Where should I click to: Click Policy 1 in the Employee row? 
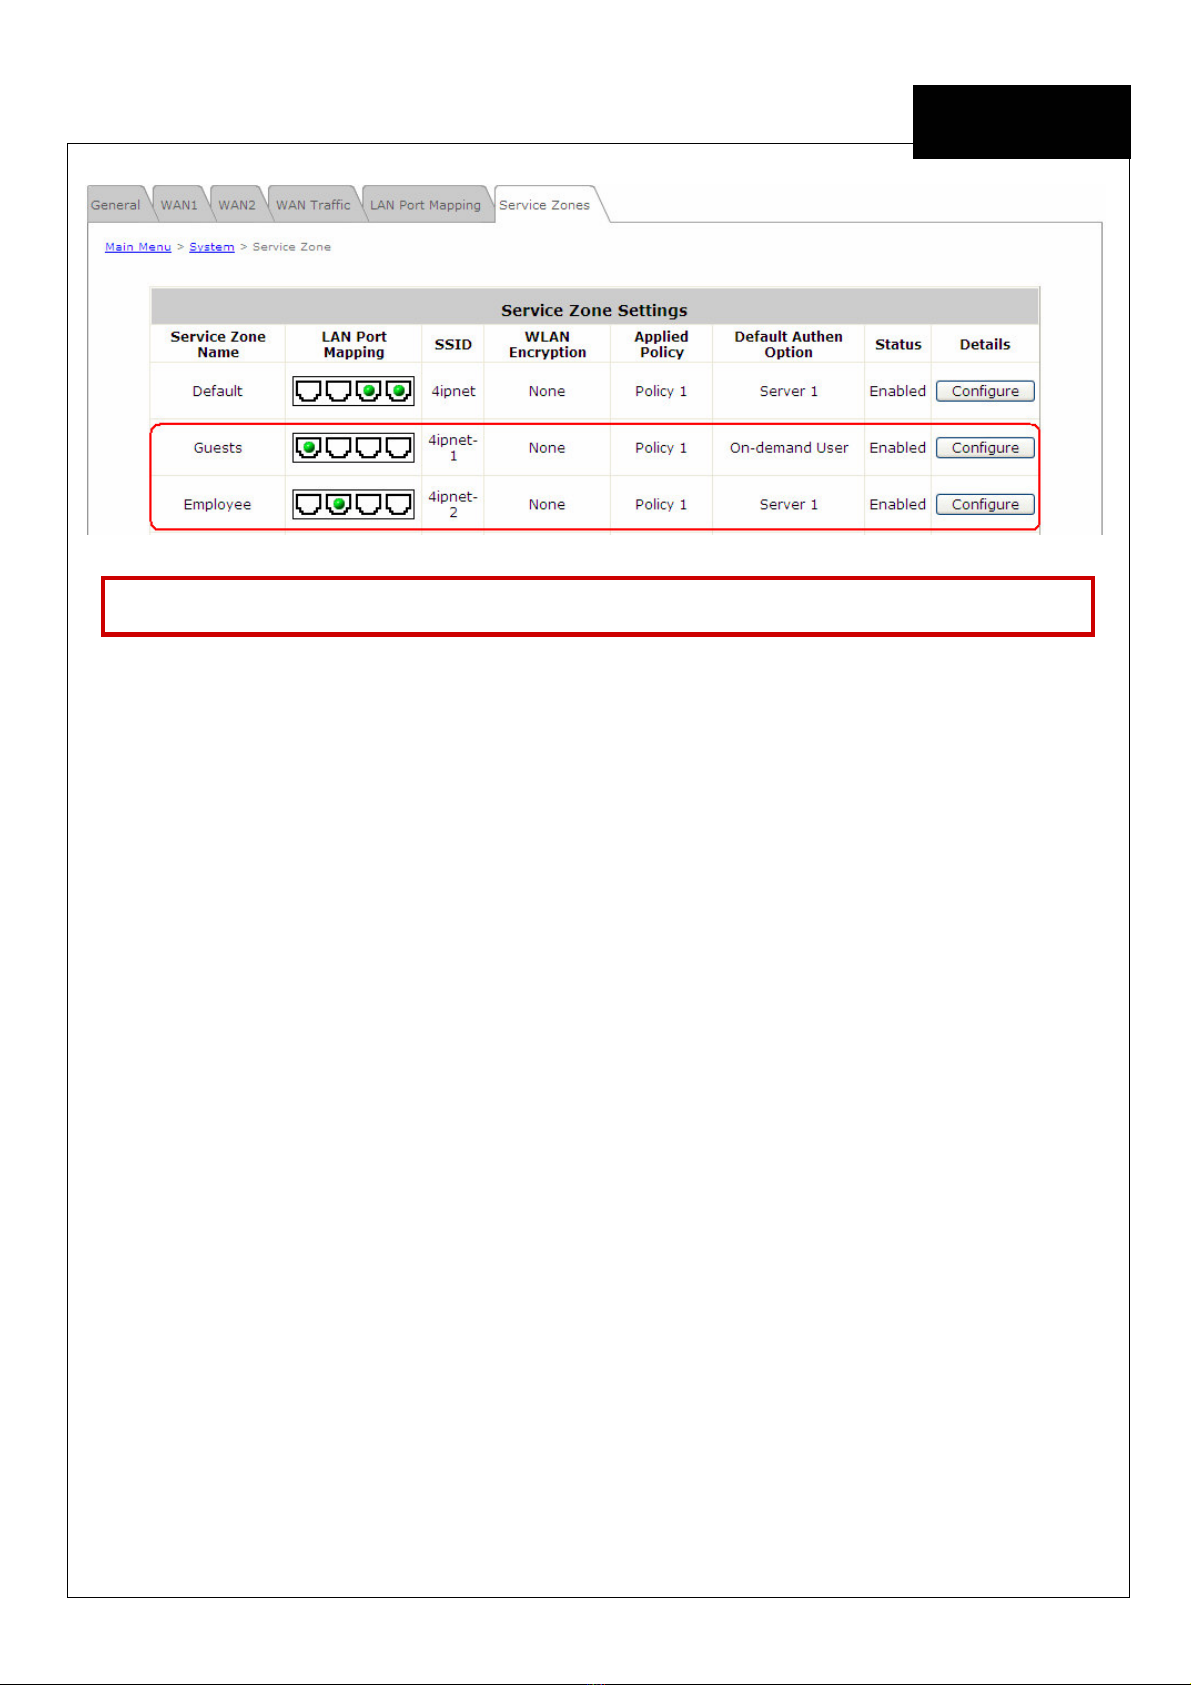[x=661, y=505]
